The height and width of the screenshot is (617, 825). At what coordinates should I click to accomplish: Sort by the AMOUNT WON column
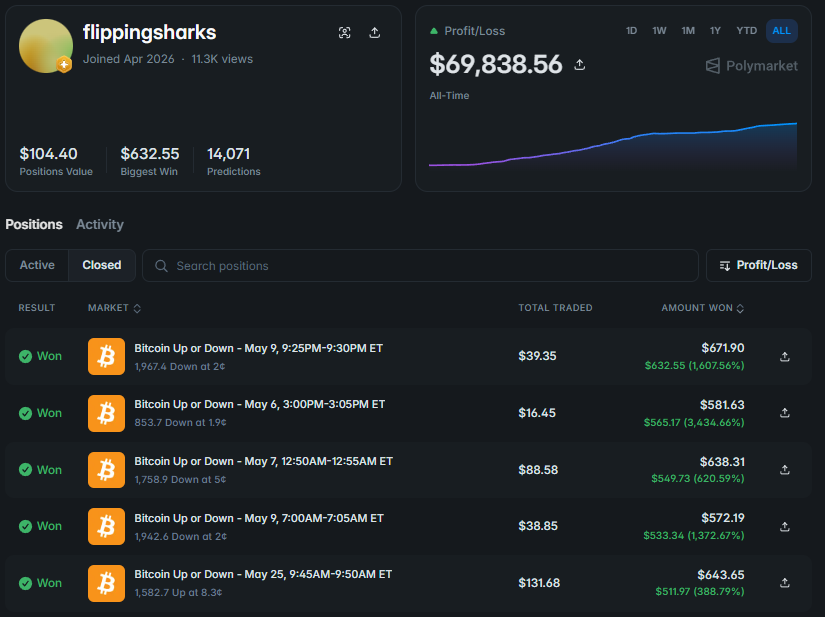[702, 308]
